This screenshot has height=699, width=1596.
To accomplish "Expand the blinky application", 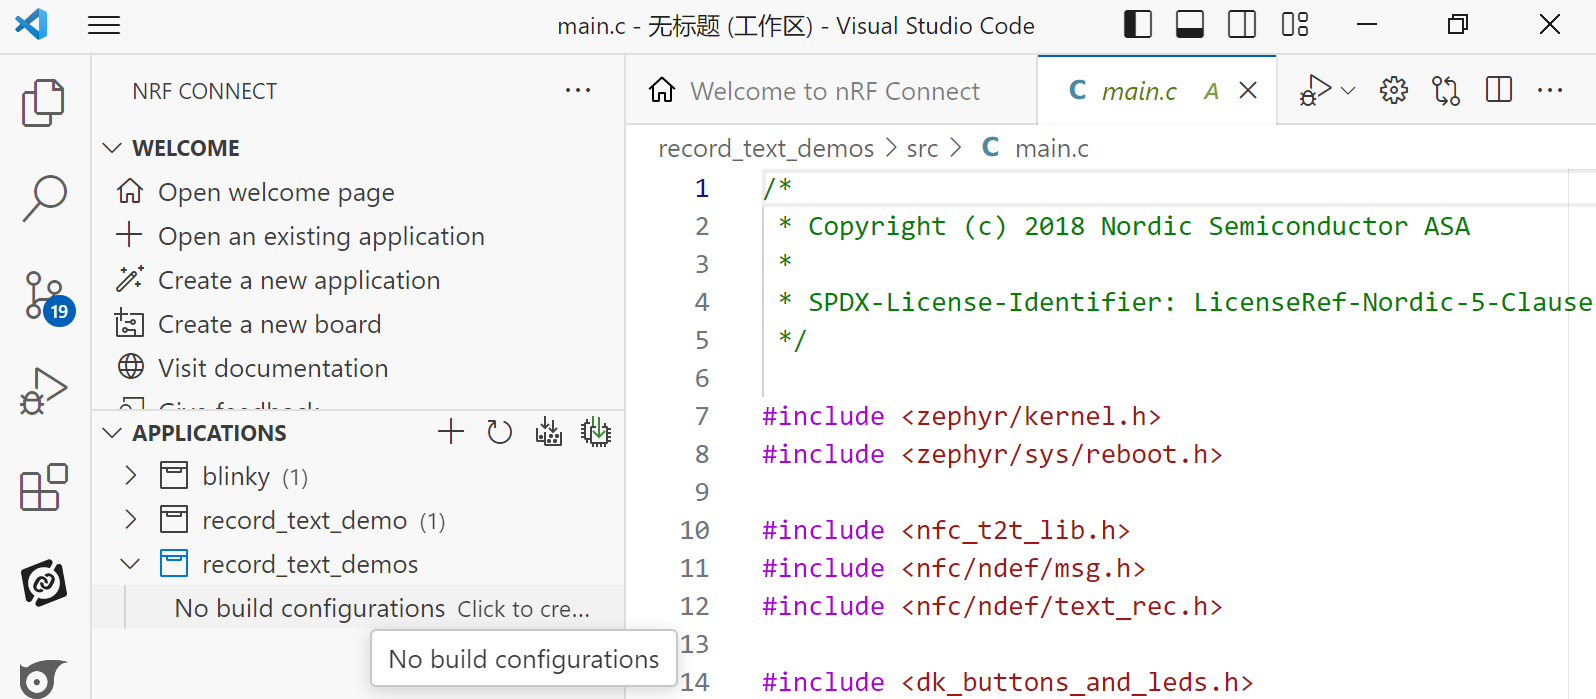I will tap(130, 476).
